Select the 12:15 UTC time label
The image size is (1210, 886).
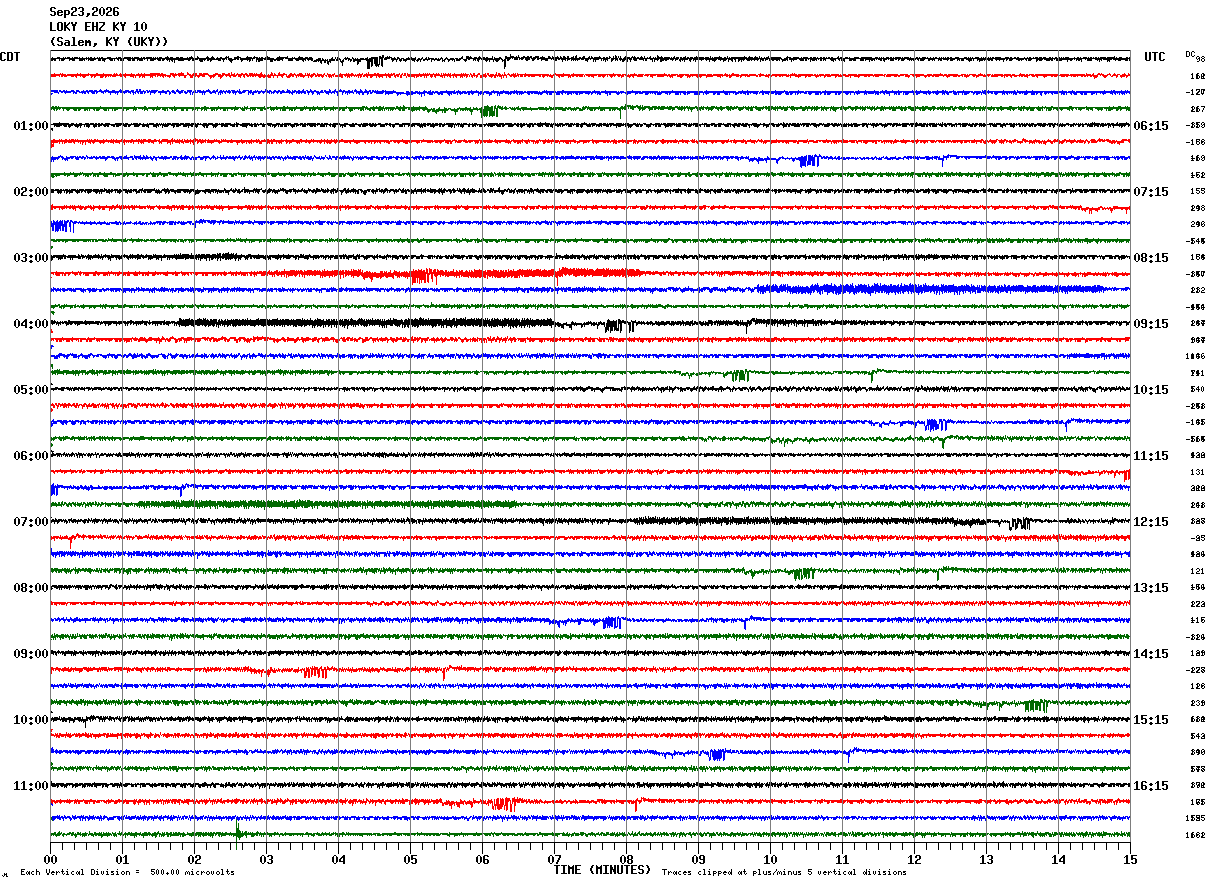[x=1151, y=522]
